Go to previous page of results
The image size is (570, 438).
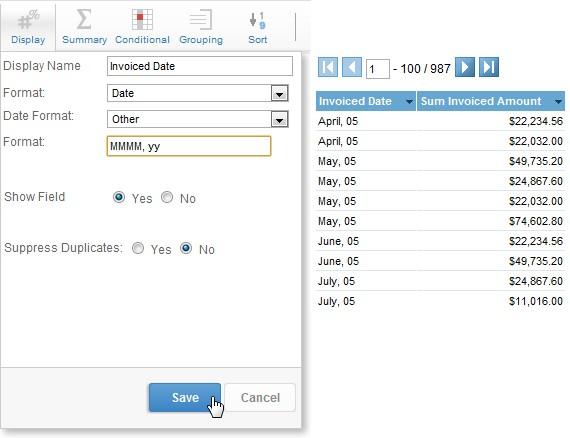click(x=352, y=67)
